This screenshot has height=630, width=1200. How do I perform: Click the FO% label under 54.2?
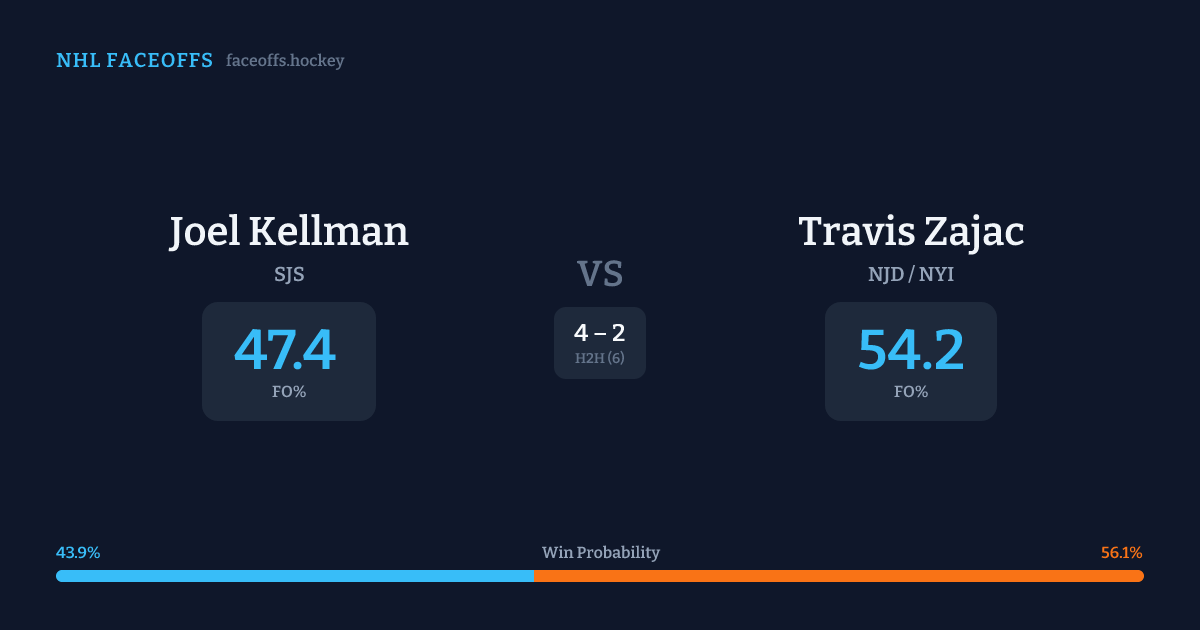click(x=911, y=392)
